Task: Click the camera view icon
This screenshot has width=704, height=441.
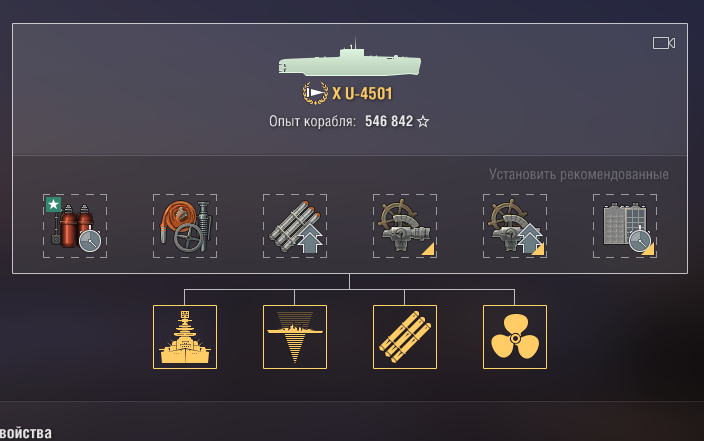Action: click(x=664, y=43)
